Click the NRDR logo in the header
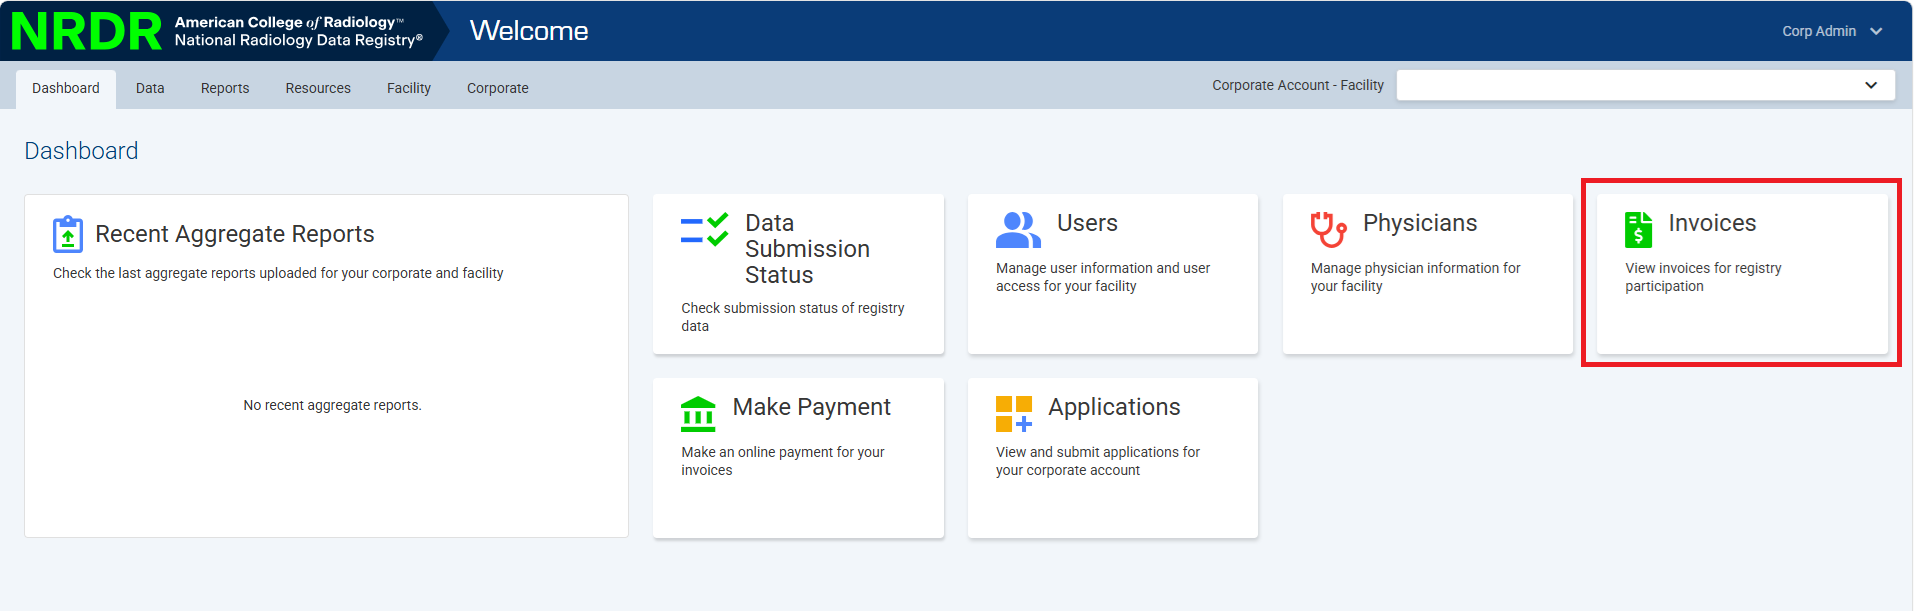Image resolution: width=1915 pixels, height=611 pixels. point(86,31)
